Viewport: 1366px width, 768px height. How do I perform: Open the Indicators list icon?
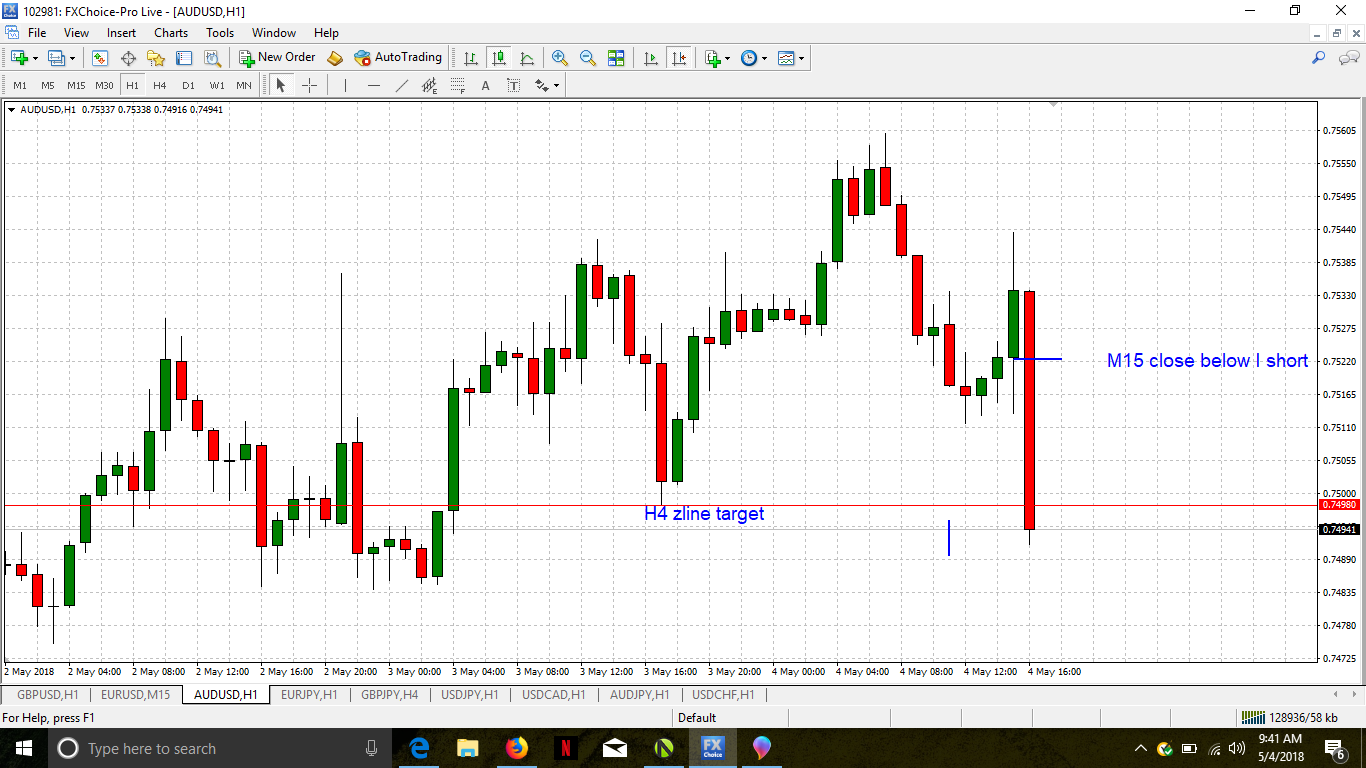tap(712, 58)
